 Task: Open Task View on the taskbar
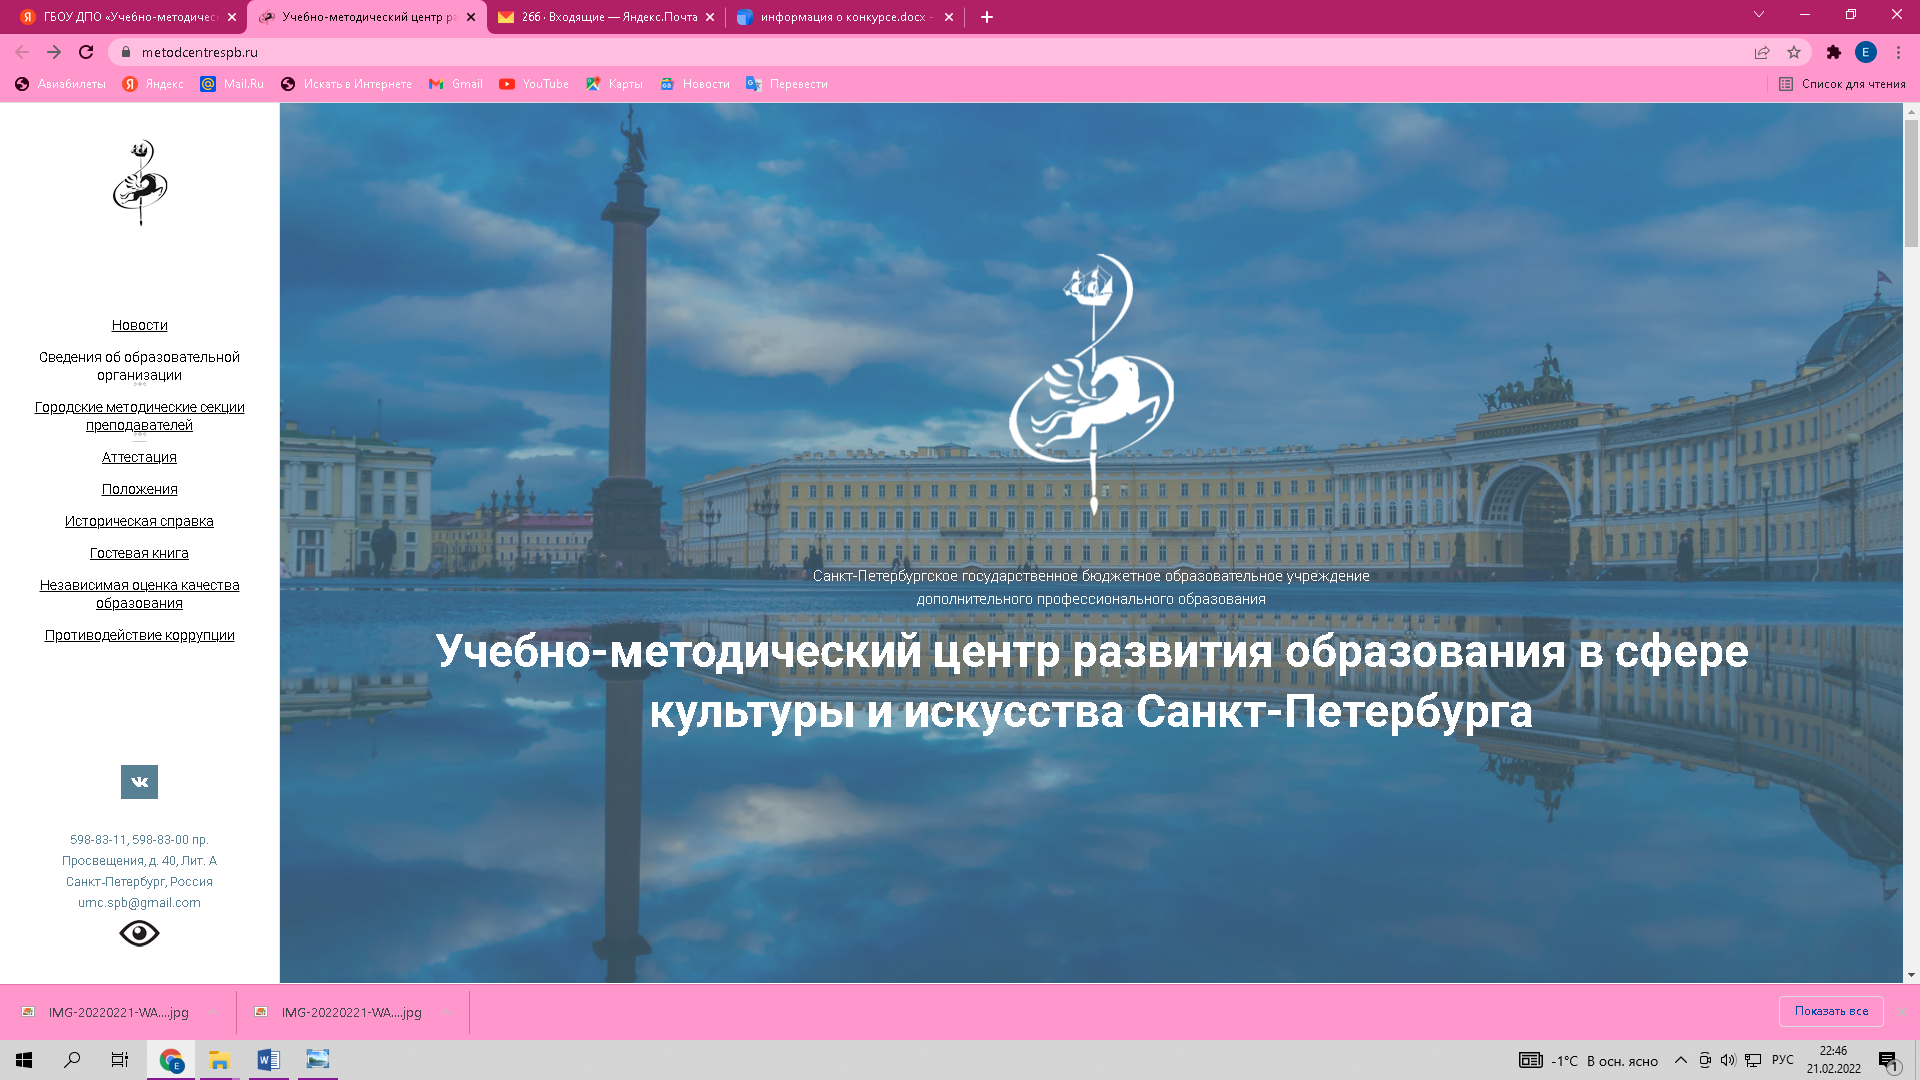[120, 1060]
